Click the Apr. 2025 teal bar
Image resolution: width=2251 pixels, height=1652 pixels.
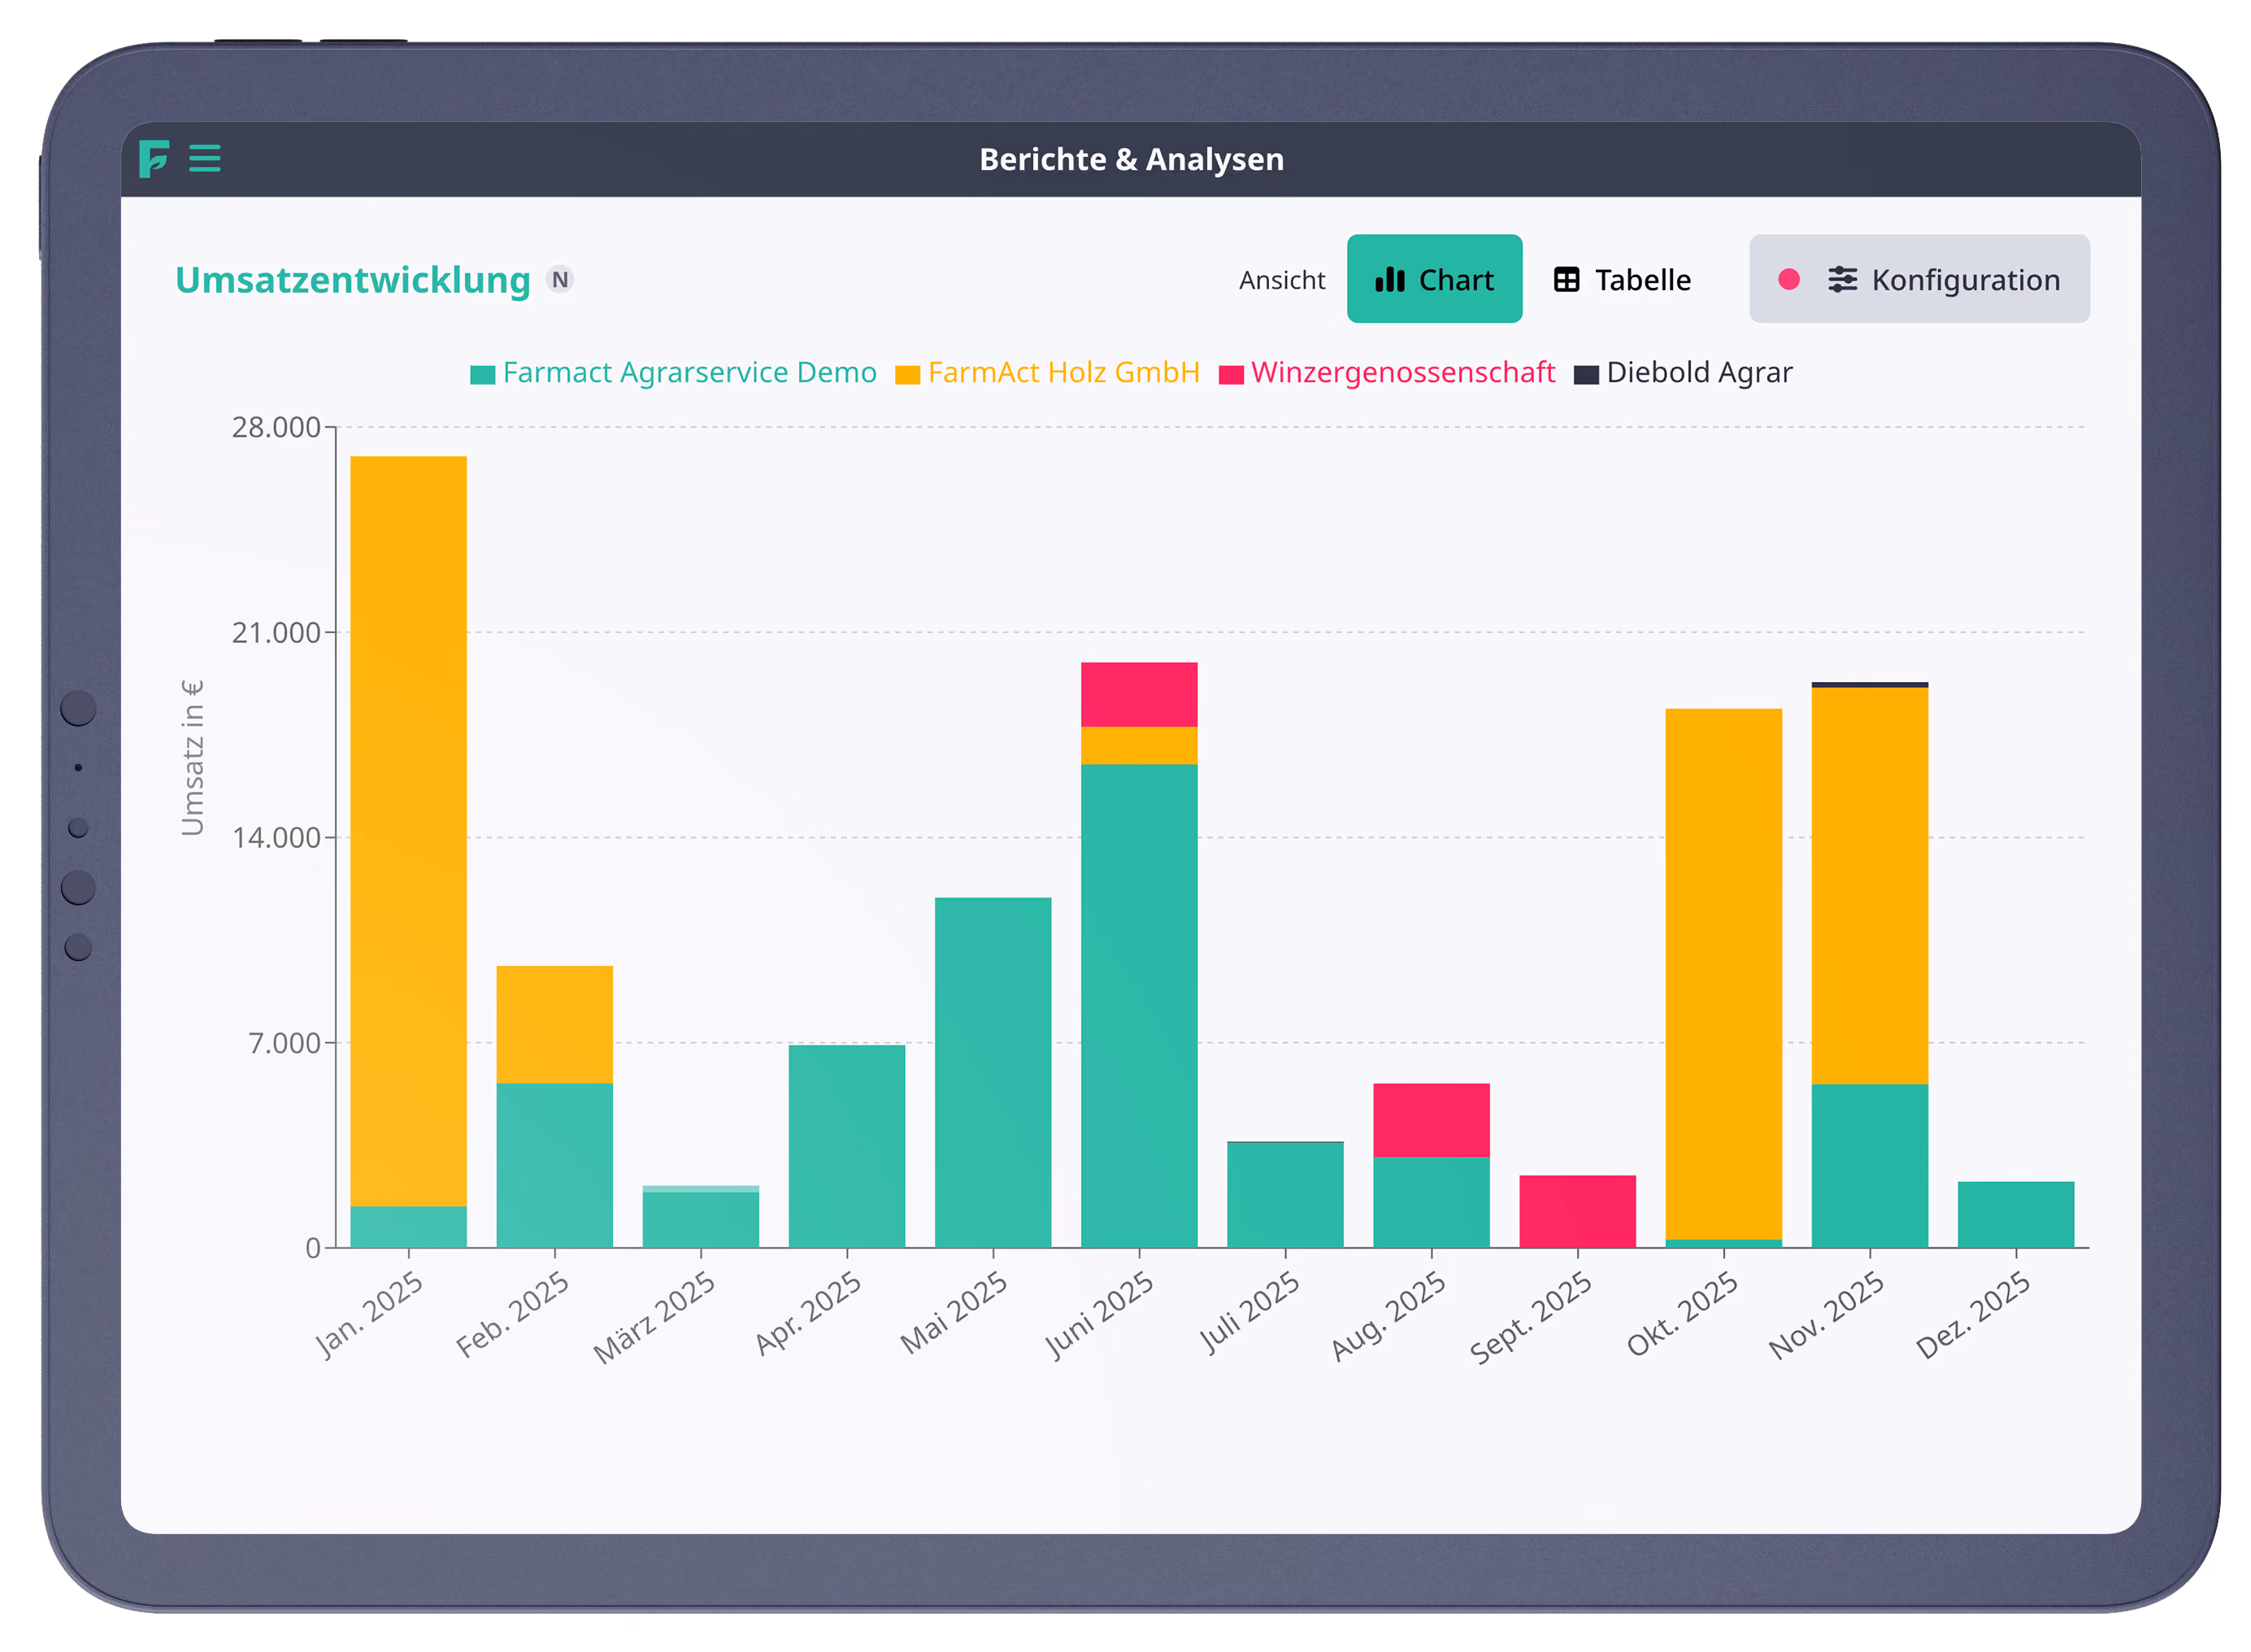point(846,1146)
